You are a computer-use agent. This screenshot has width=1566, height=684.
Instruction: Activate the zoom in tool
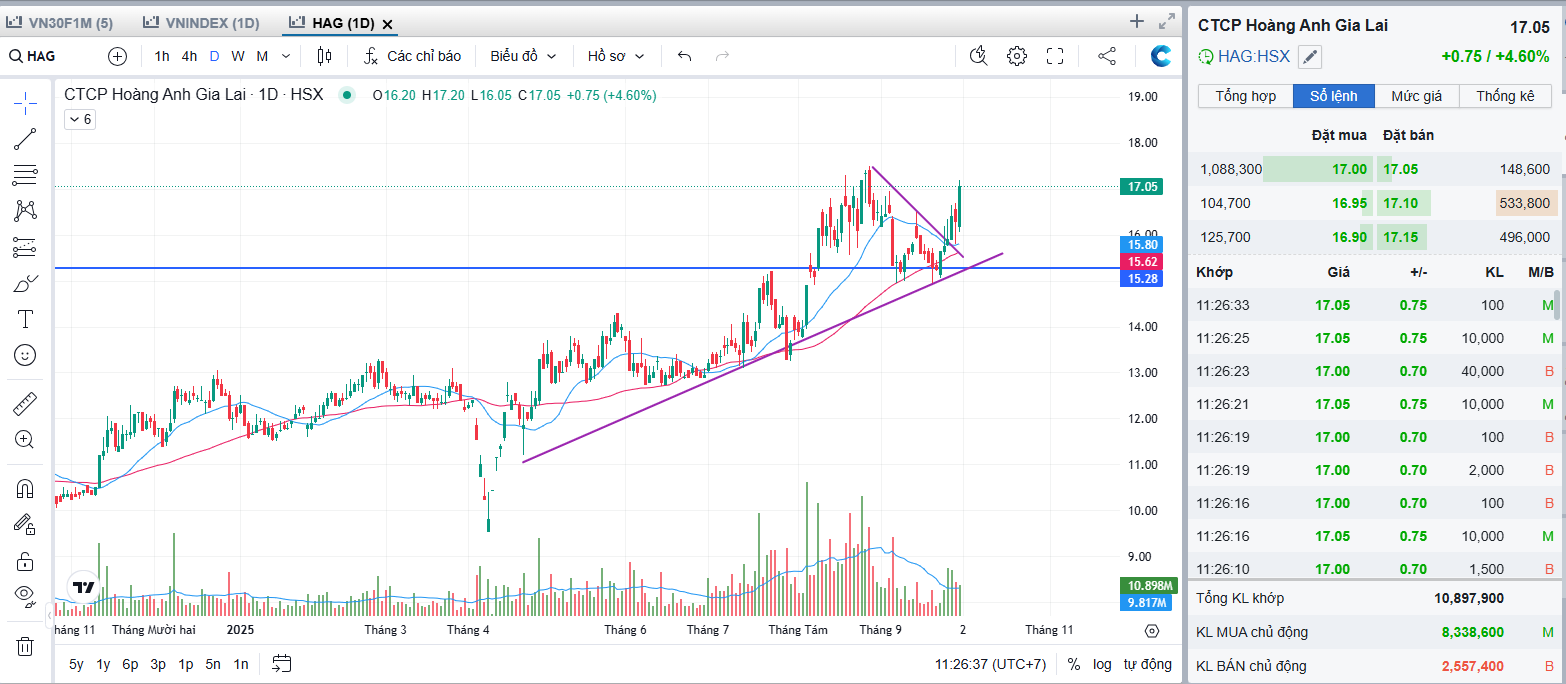25,440
